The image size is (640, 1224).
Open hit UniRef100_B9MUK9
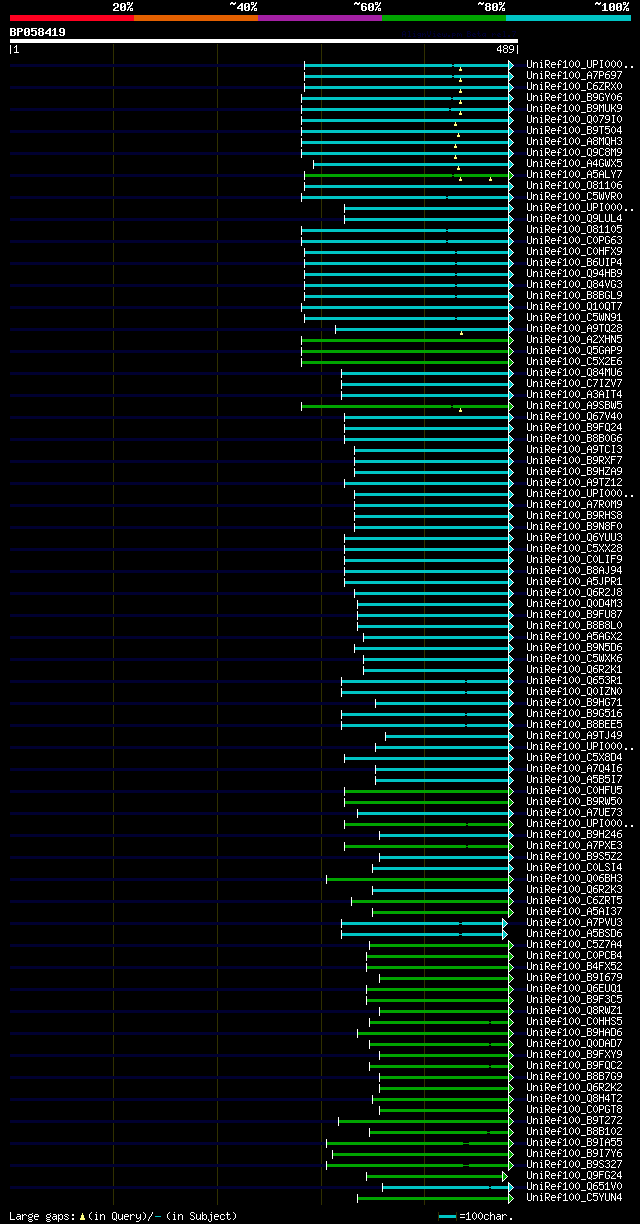(574, 109)
